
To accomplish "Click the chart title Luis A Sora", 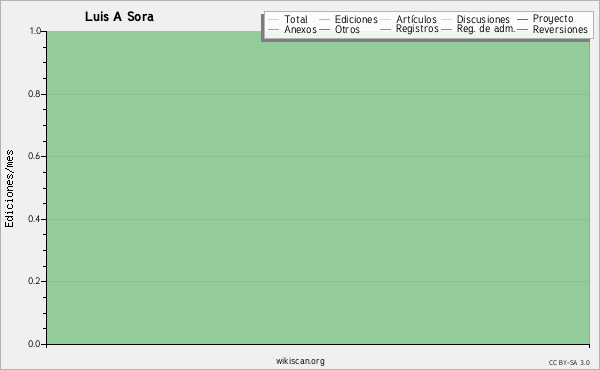I will point(119,16).
